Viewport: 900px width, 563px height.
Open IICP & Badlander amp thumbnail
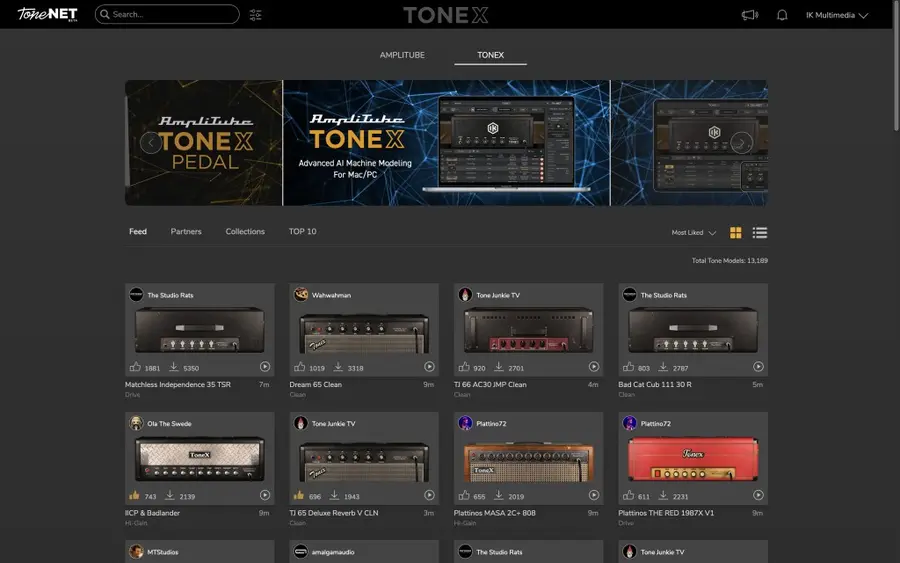200,459
